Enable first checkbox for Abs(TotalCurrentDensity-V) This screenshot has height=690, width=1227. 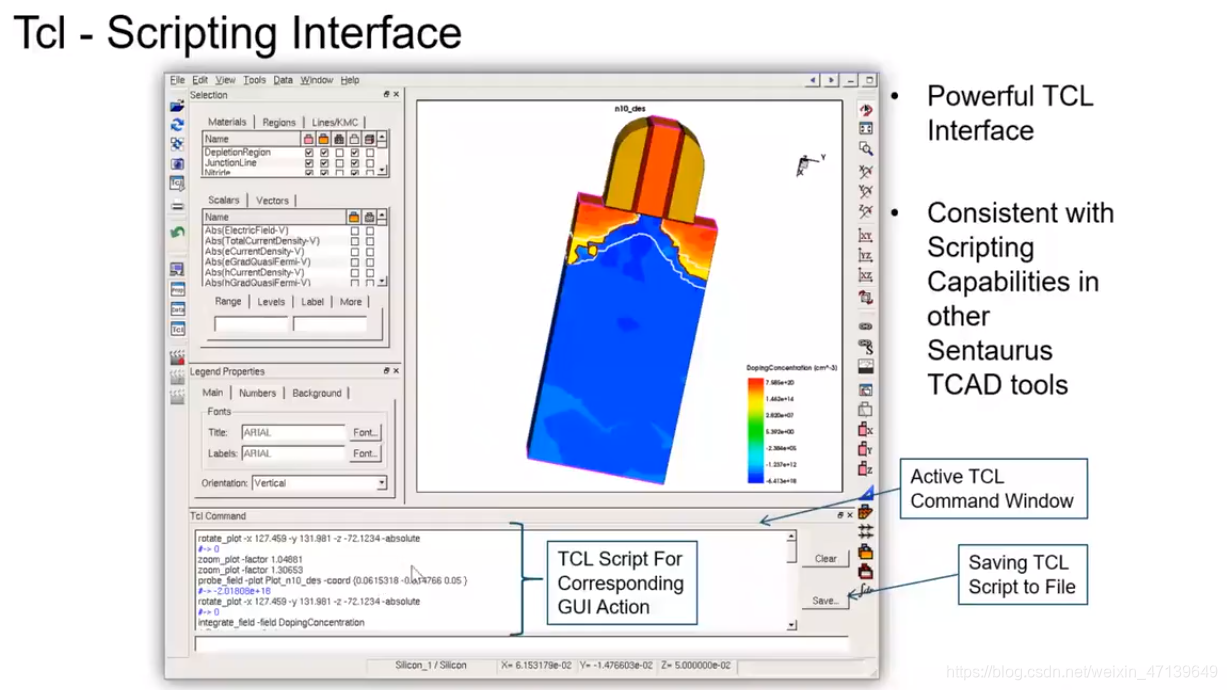[x=355, y=241]
